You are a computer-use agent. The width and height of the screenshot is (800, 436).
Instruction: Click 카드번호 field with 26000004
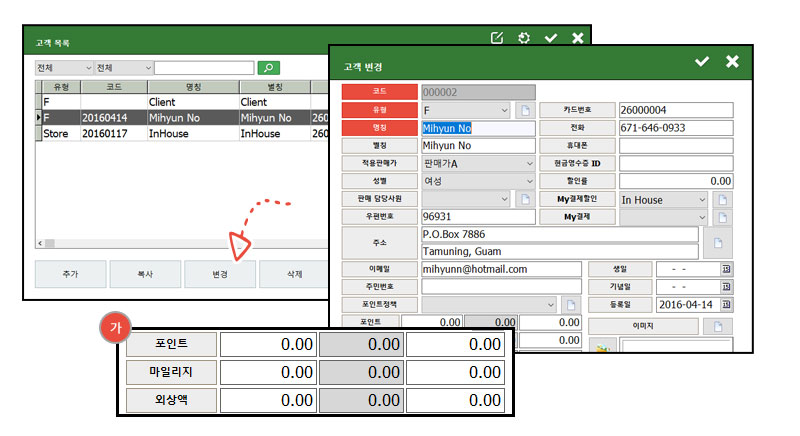(676, 110)
